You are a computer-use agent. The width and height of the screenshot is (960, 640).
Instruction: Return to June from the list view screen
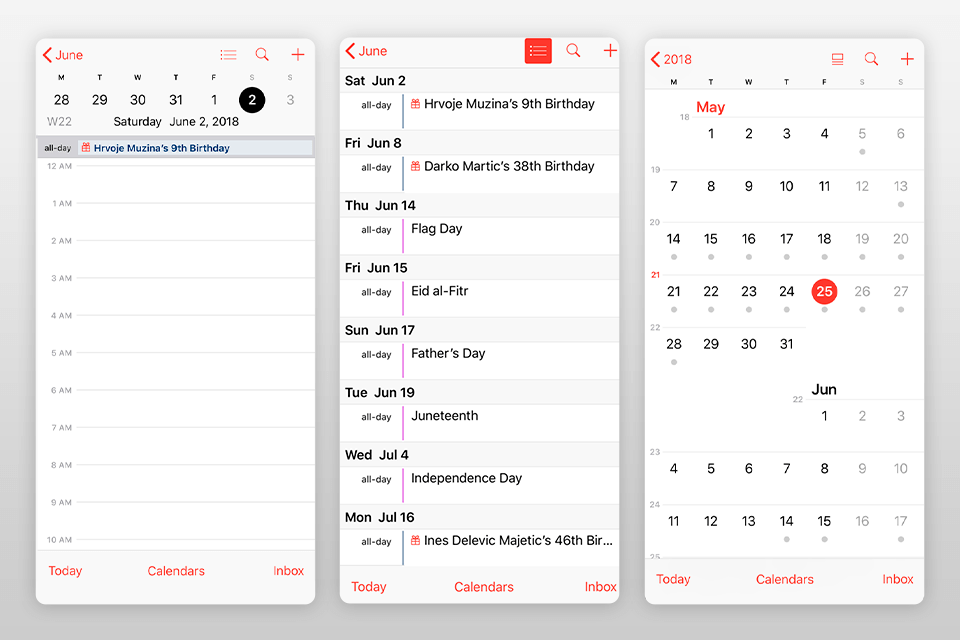(x=365, y=51)
